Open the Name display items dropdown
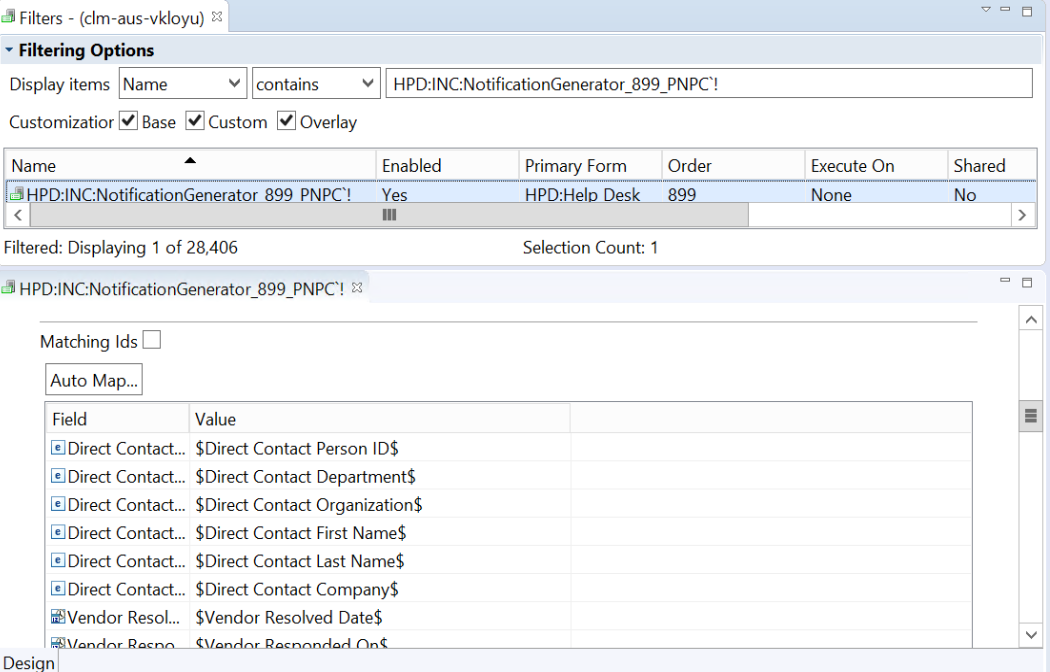Image resolution: width=1050 pixels, height=672 pixels. pyautogui.click(x=182, y=85)
